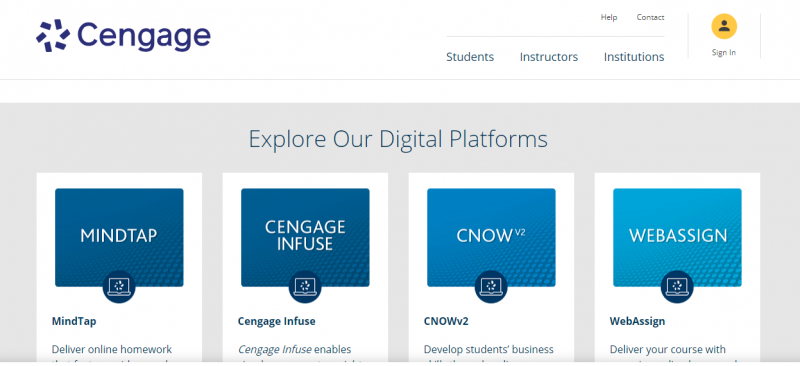The image size is (800, 366).
Task: Open the Institutions menu
Action: pos(634,57)
